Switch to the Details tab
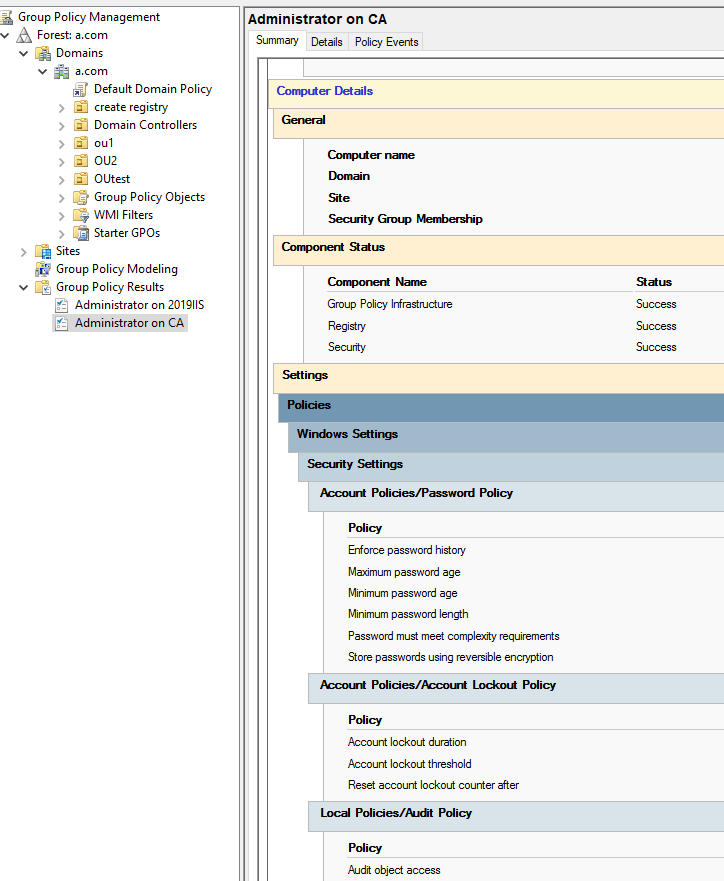The height and width of the screenshot is (881, 724). [x=327, y=42]
